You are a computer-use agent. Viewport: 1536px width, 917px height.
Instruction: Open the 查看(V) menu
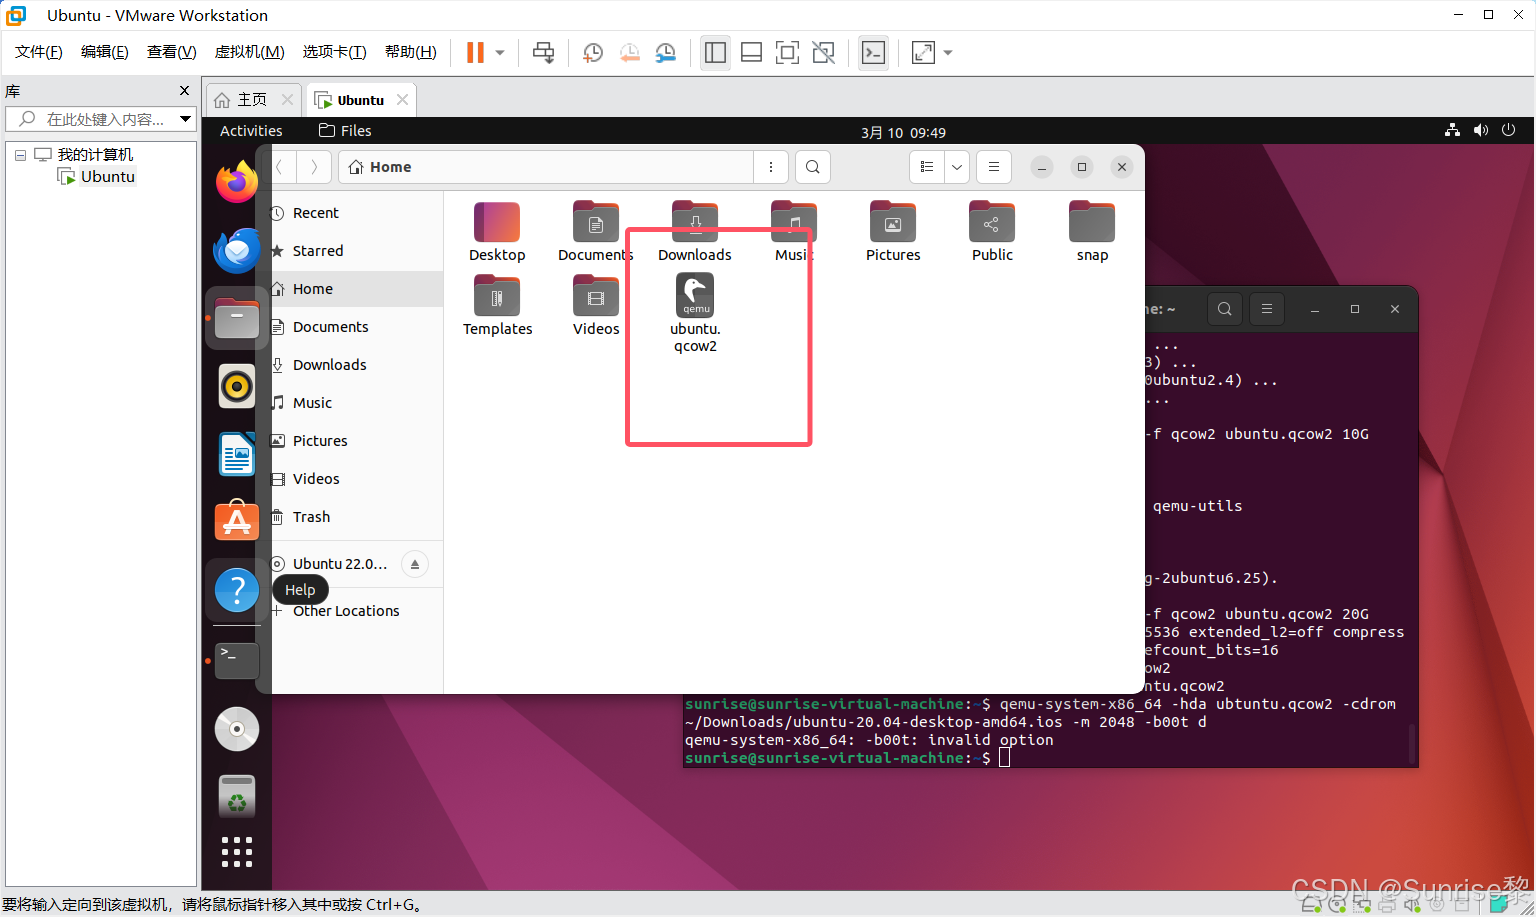tap(172, 52)
